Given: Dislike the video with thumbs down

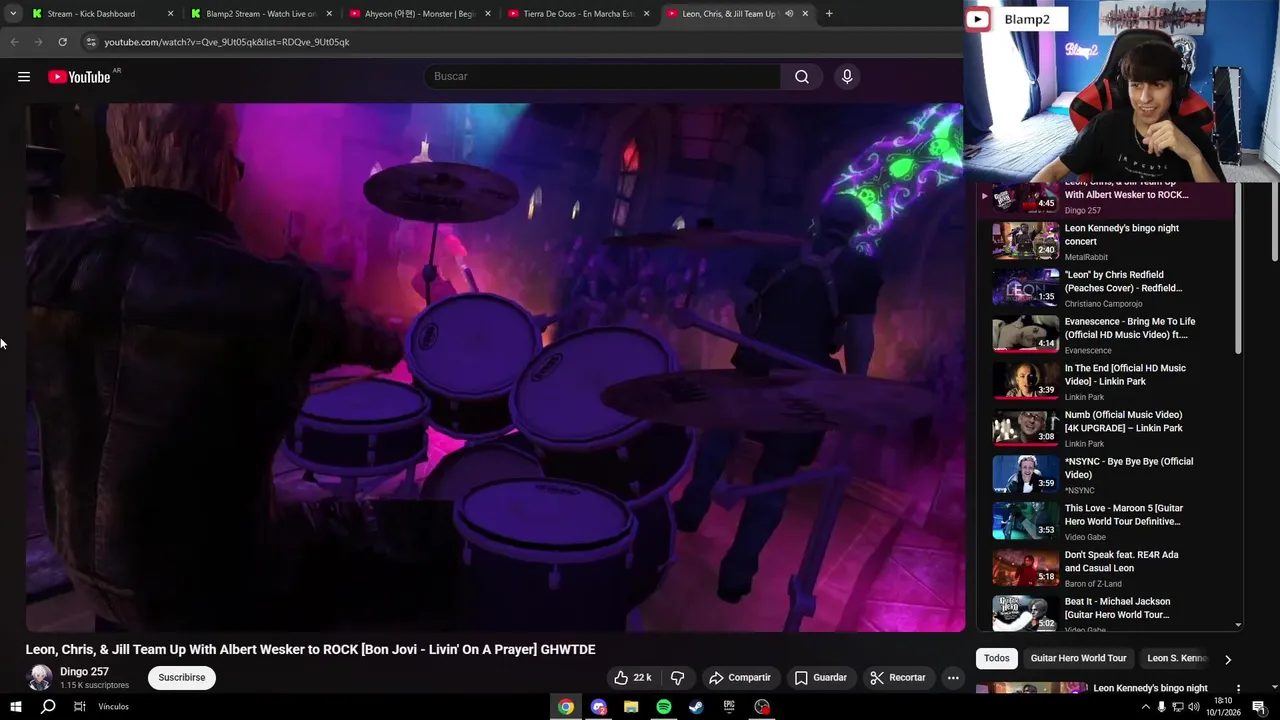Looking at the screenshot, I should [x=677, y=678].
